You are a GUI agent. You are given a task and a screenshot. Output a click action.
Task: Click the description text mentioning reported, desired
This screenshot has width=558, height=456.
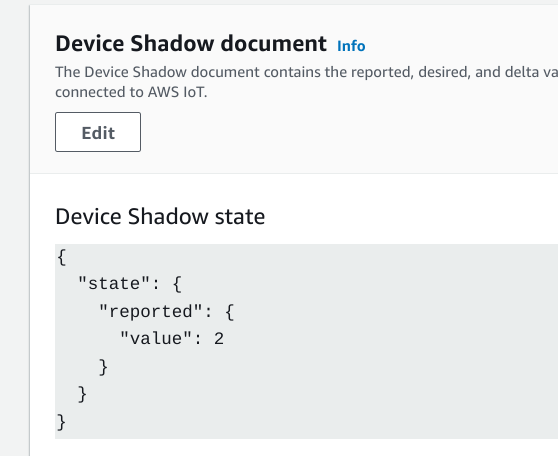306,72
